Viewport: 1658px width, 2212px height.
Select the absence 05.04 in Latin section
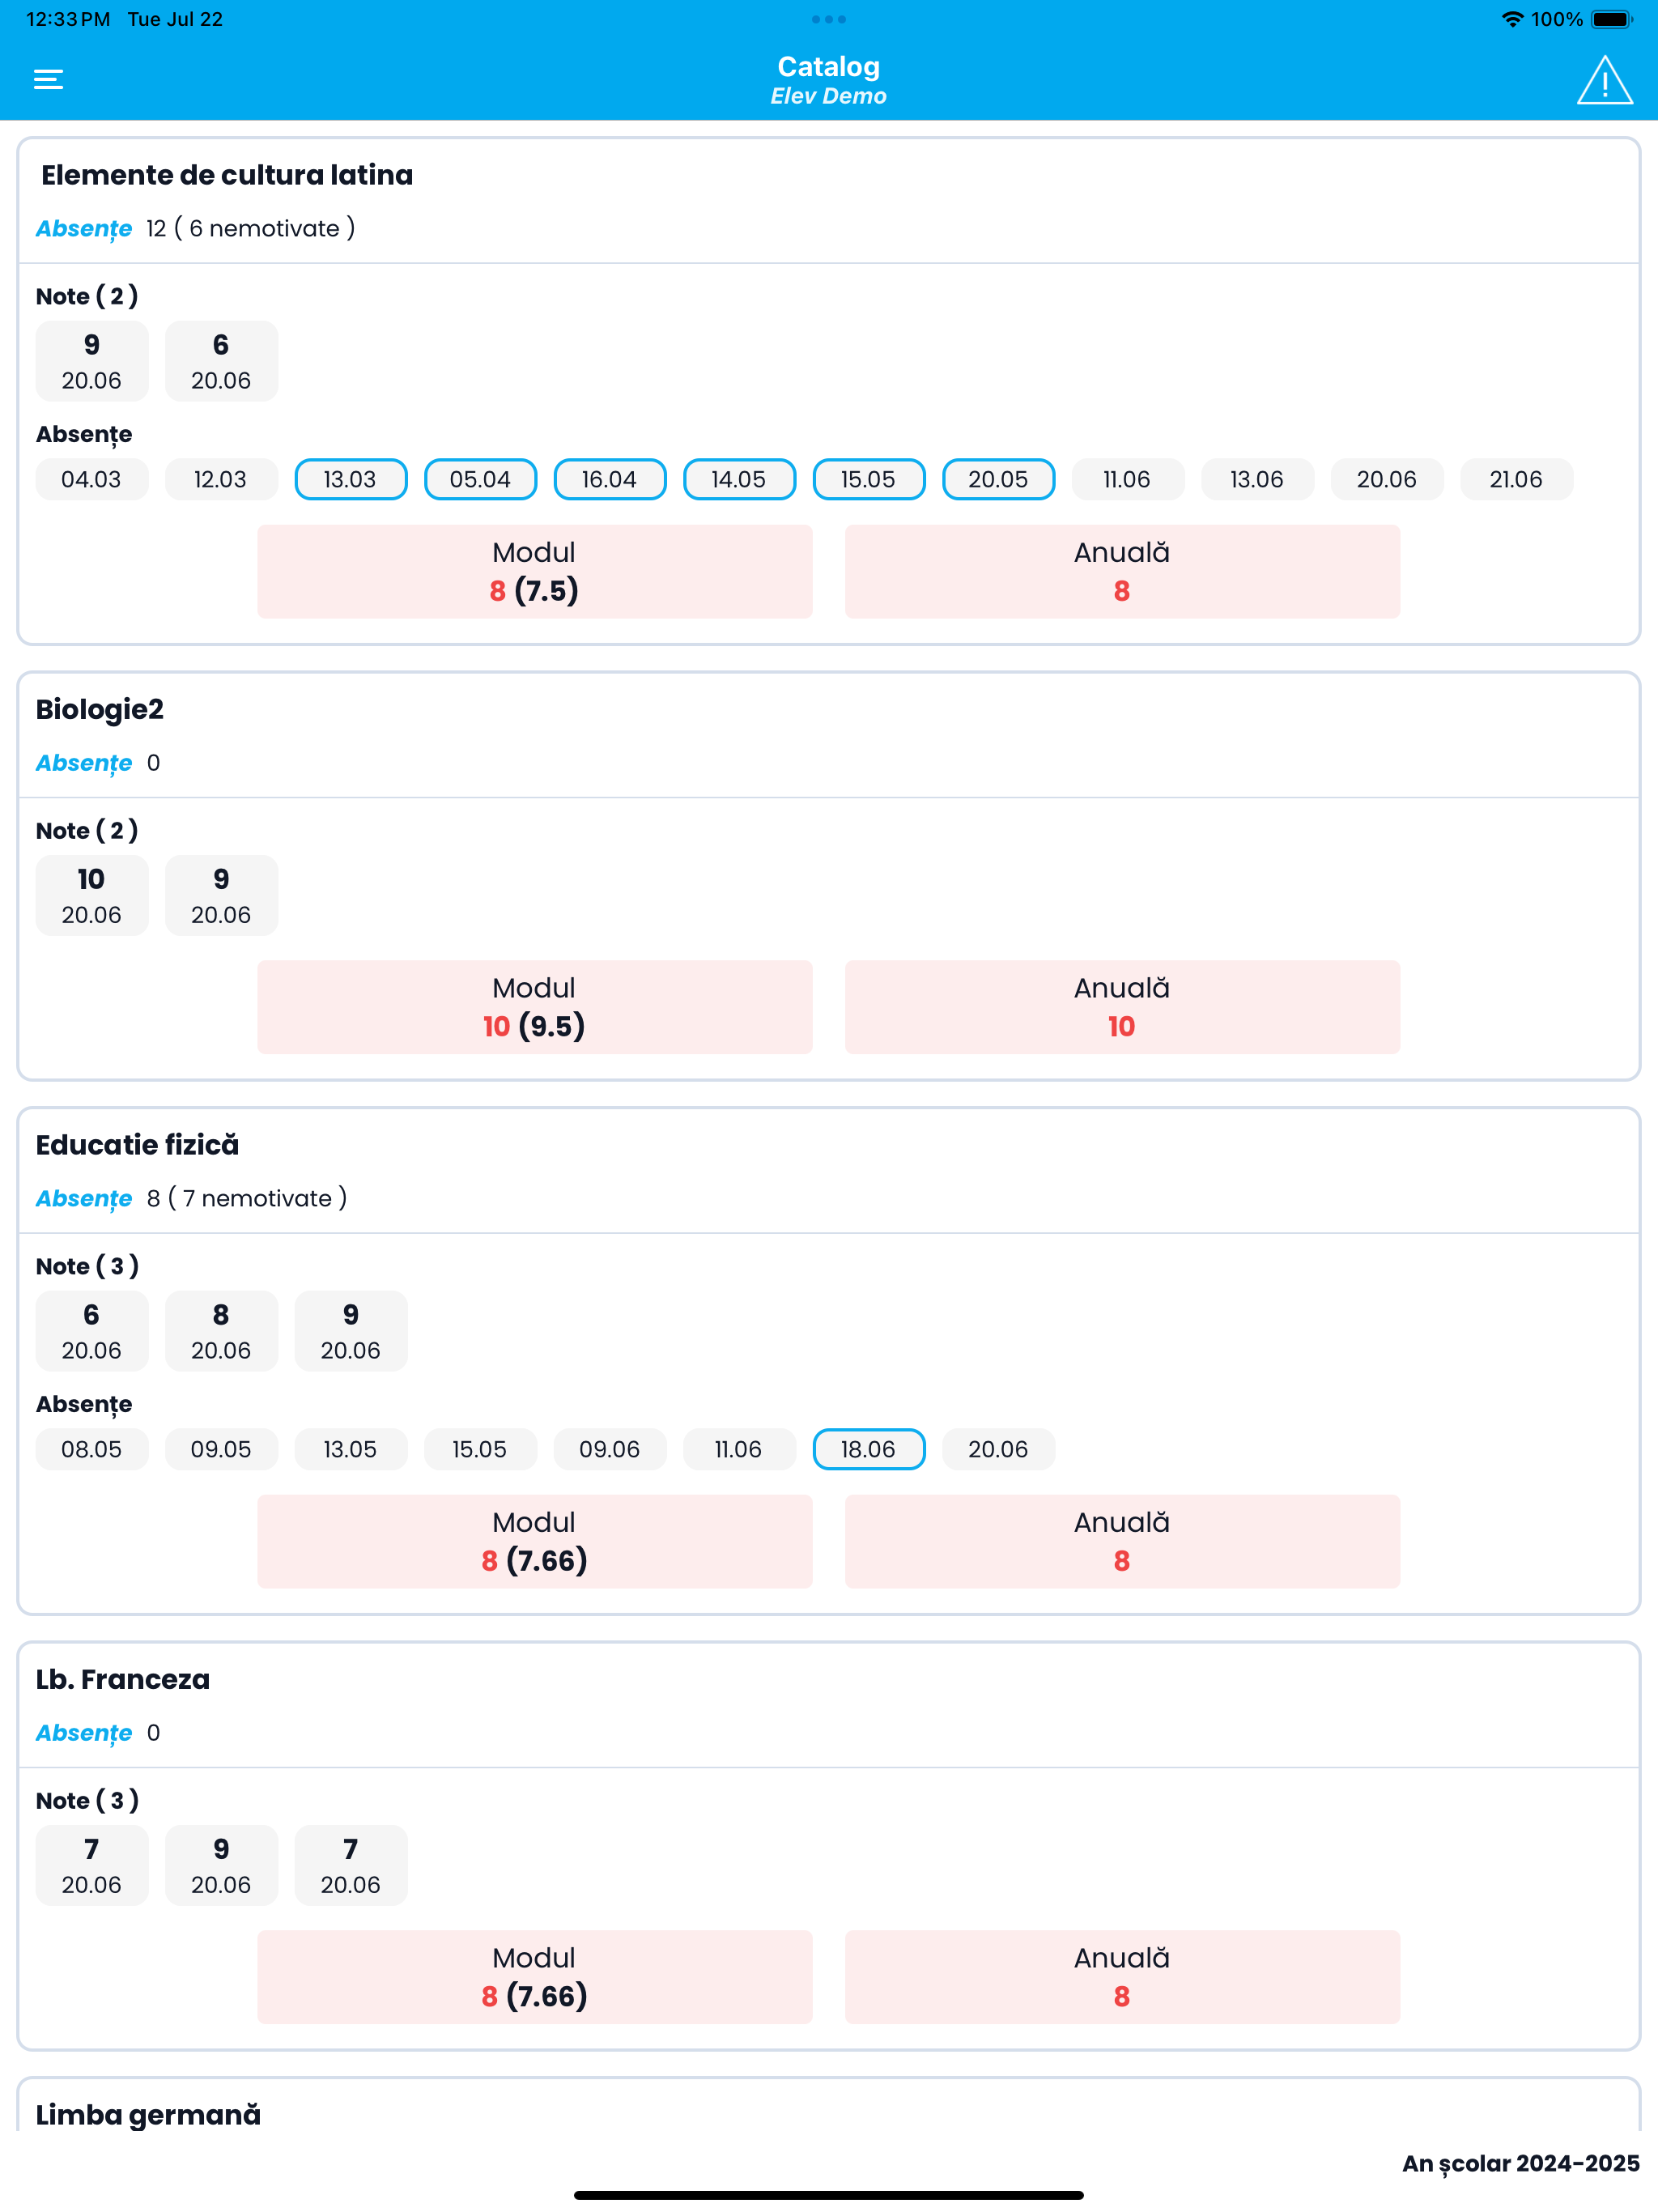[480, 479]
